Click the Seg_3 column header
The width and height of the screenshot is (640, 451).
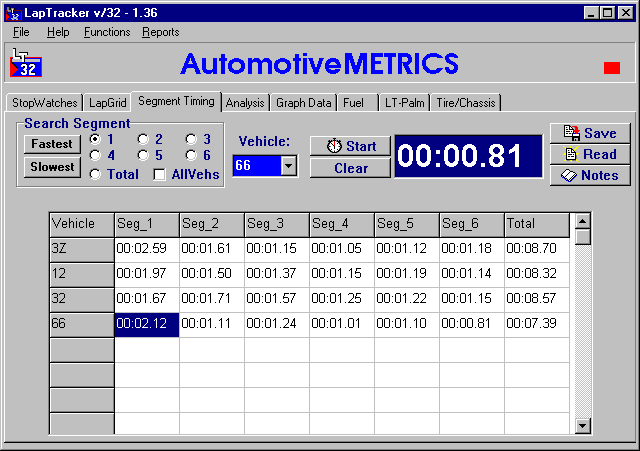[x=277, y=224]
